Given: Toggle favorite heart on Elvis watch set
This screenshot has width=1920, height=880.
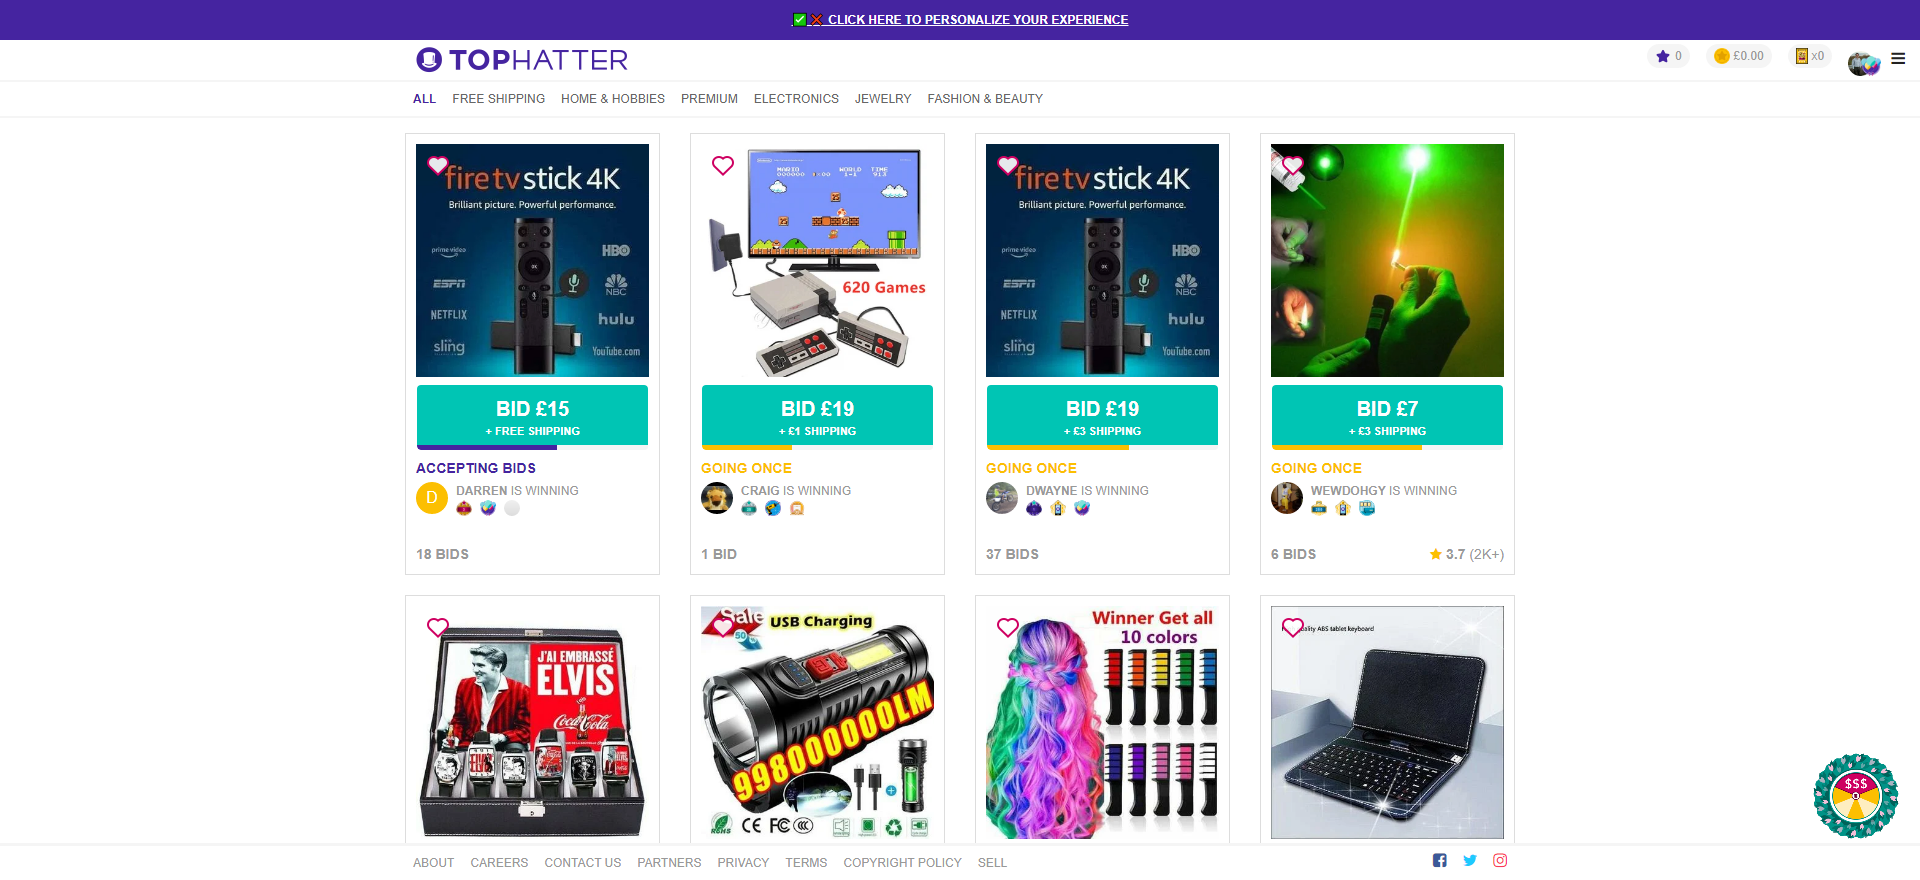Looking at the screenshot, I should pyautogui.click(x=438, y=627).
